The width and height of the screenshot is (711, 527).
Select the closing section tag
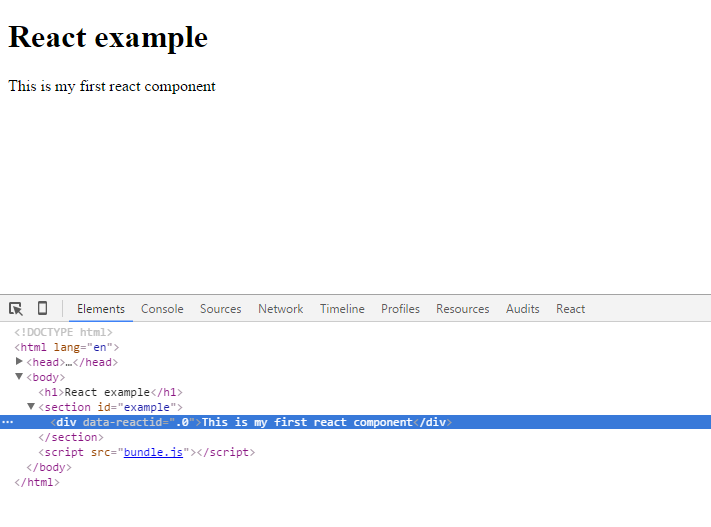click(71, 437)
